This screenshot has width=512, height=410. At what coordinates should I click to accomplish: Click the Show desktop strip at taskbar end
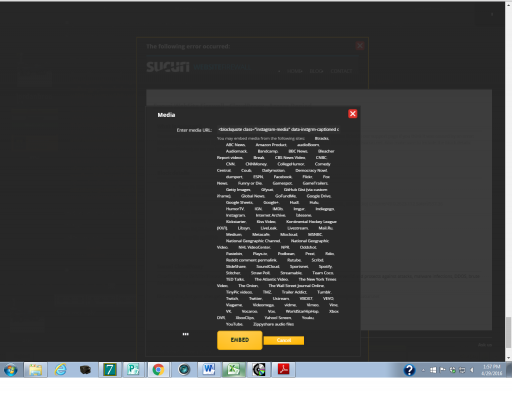[x=509, y=370]
